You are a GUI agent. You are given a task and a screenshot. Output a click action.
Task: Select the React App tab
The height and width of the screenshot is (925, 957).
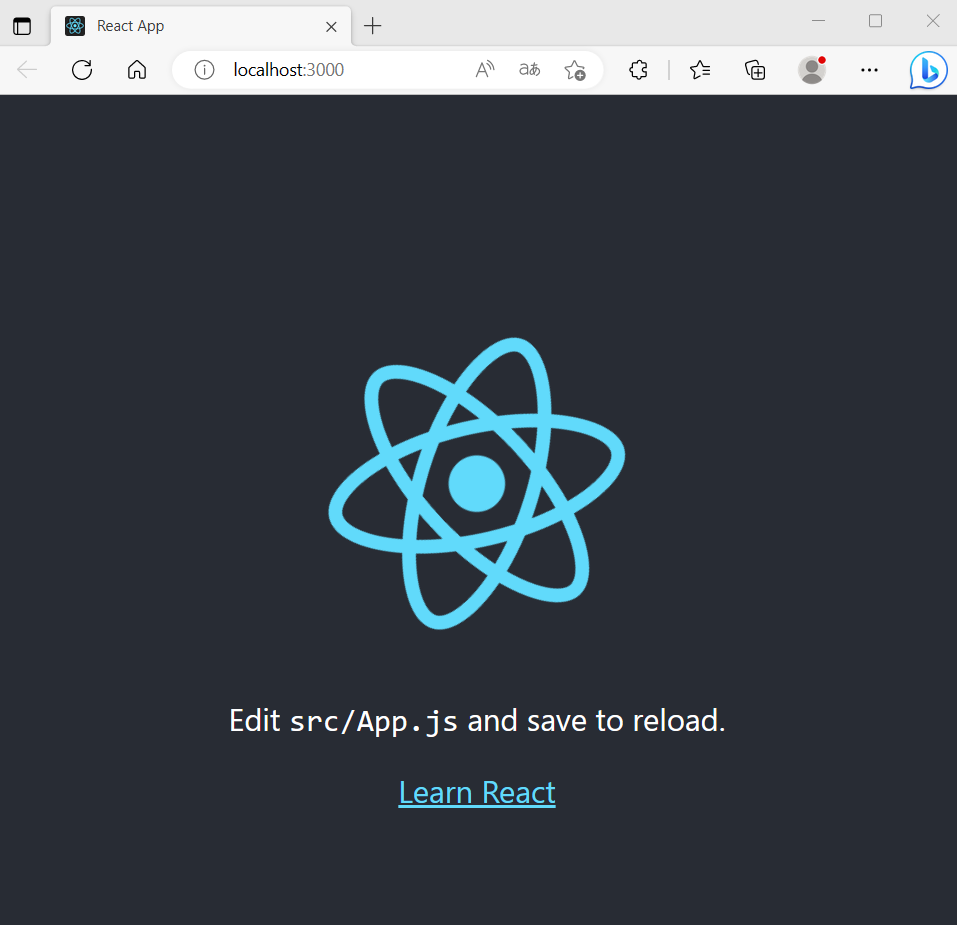pos(201,26)
